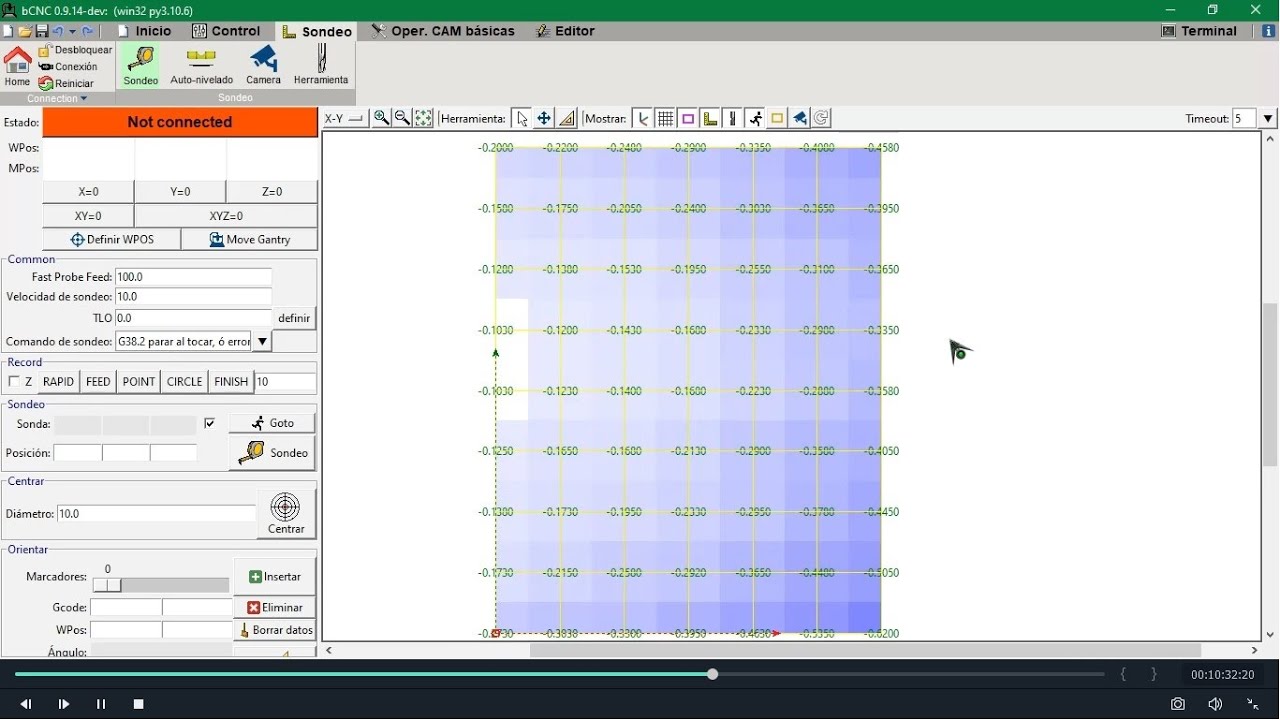
Task: Undo the last action
Action: (x=57, y=31)
